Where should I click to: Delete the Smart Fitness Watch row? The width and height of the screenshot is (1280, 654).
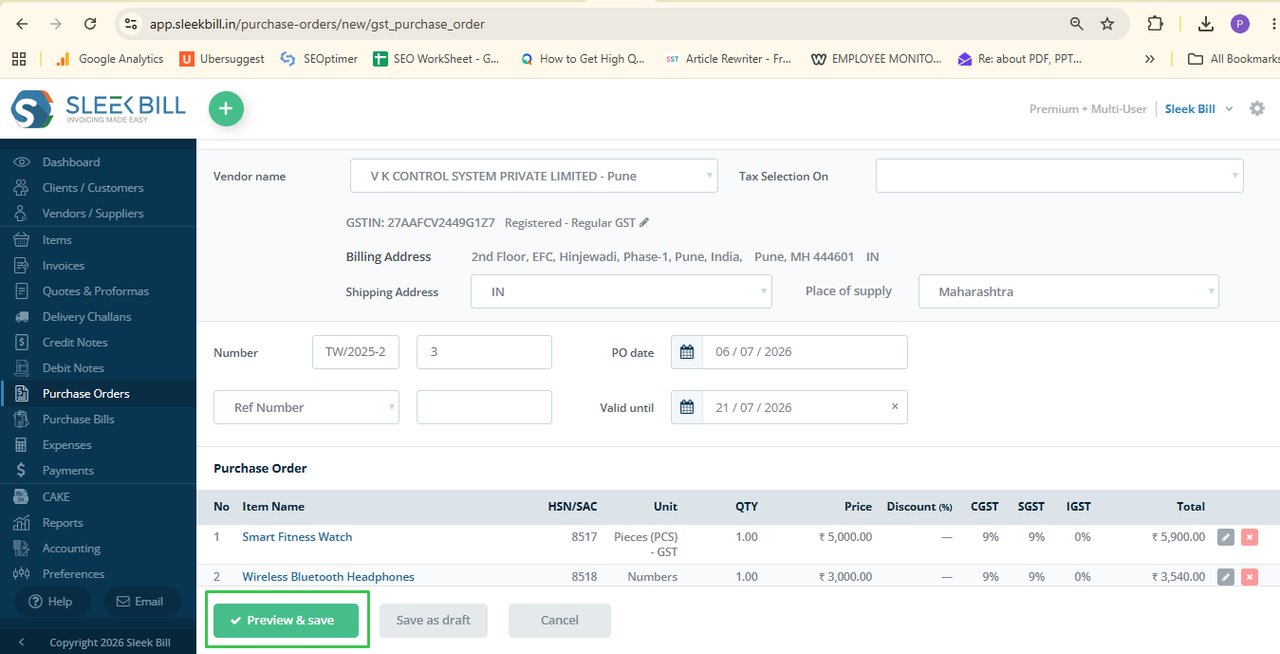click(x=1249, y=537)
